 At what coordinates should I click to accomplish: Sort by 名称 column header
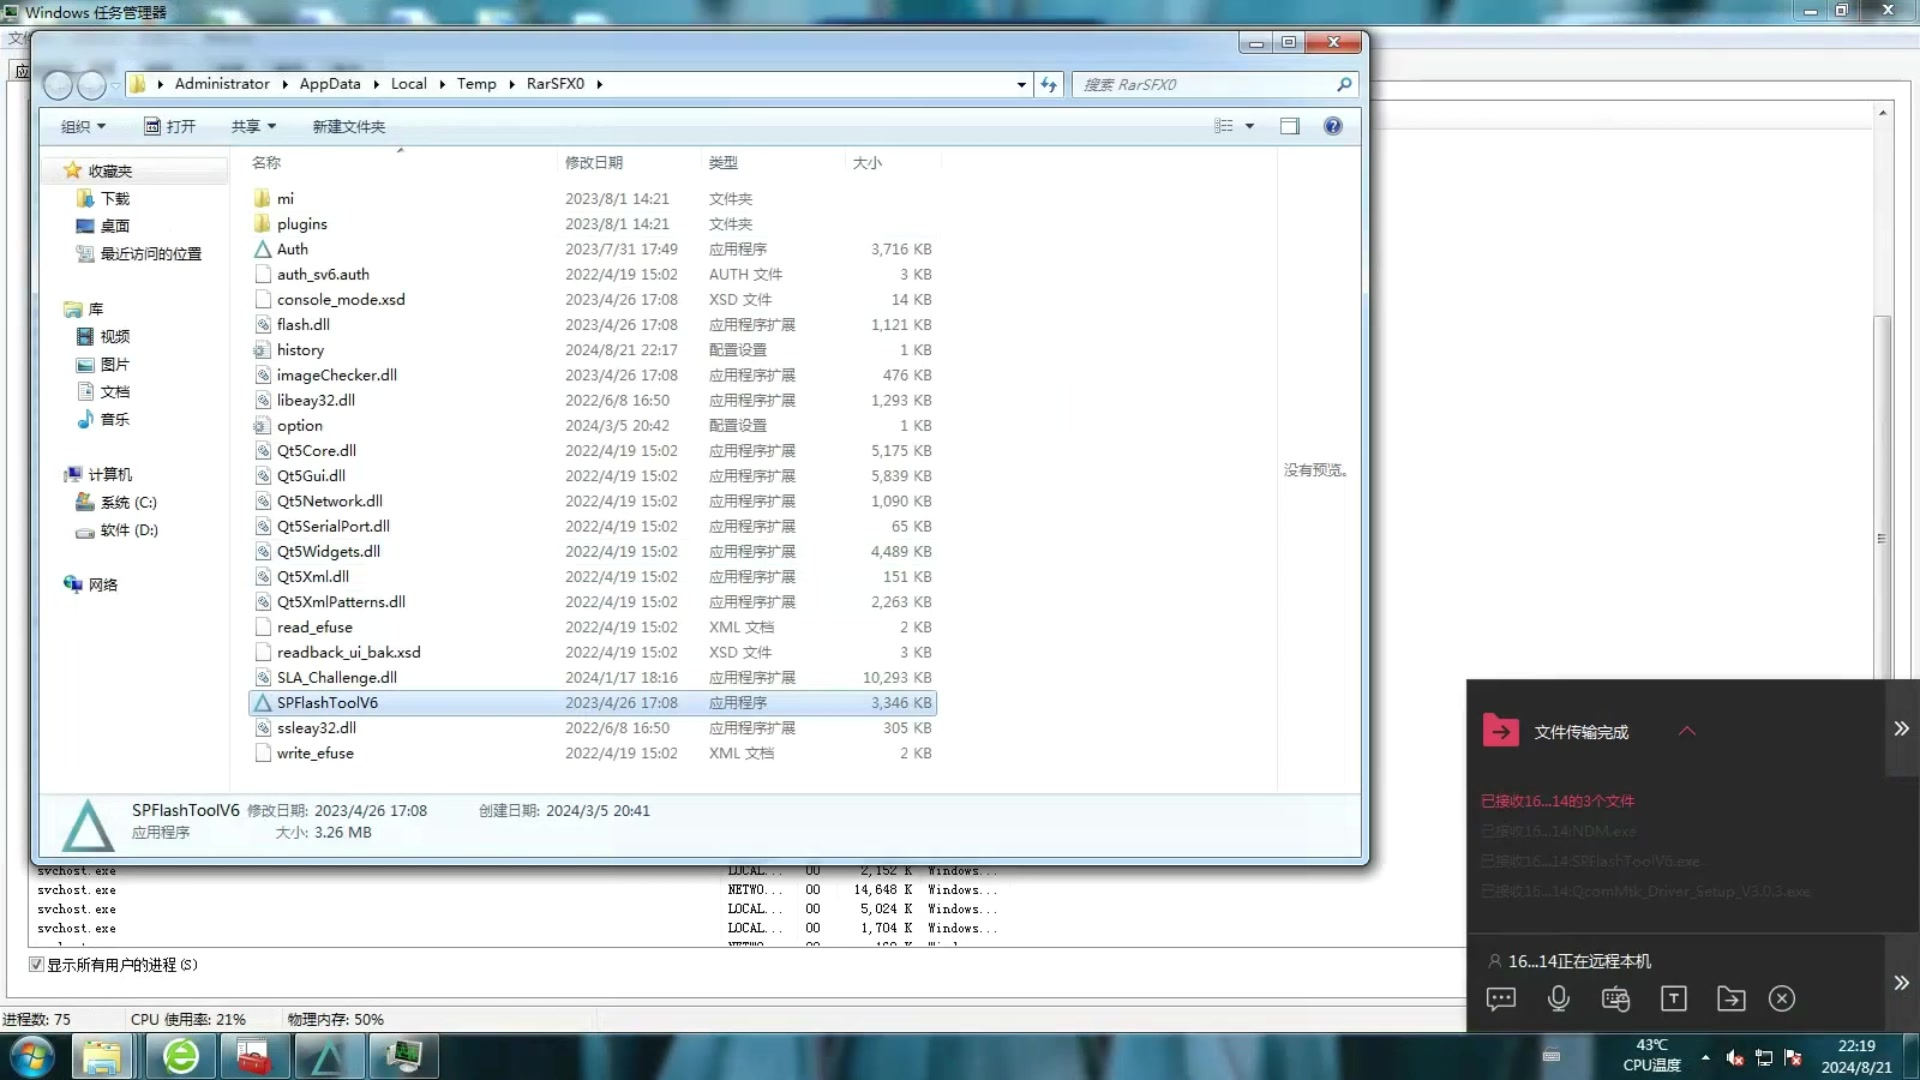[x=266, y=162]
